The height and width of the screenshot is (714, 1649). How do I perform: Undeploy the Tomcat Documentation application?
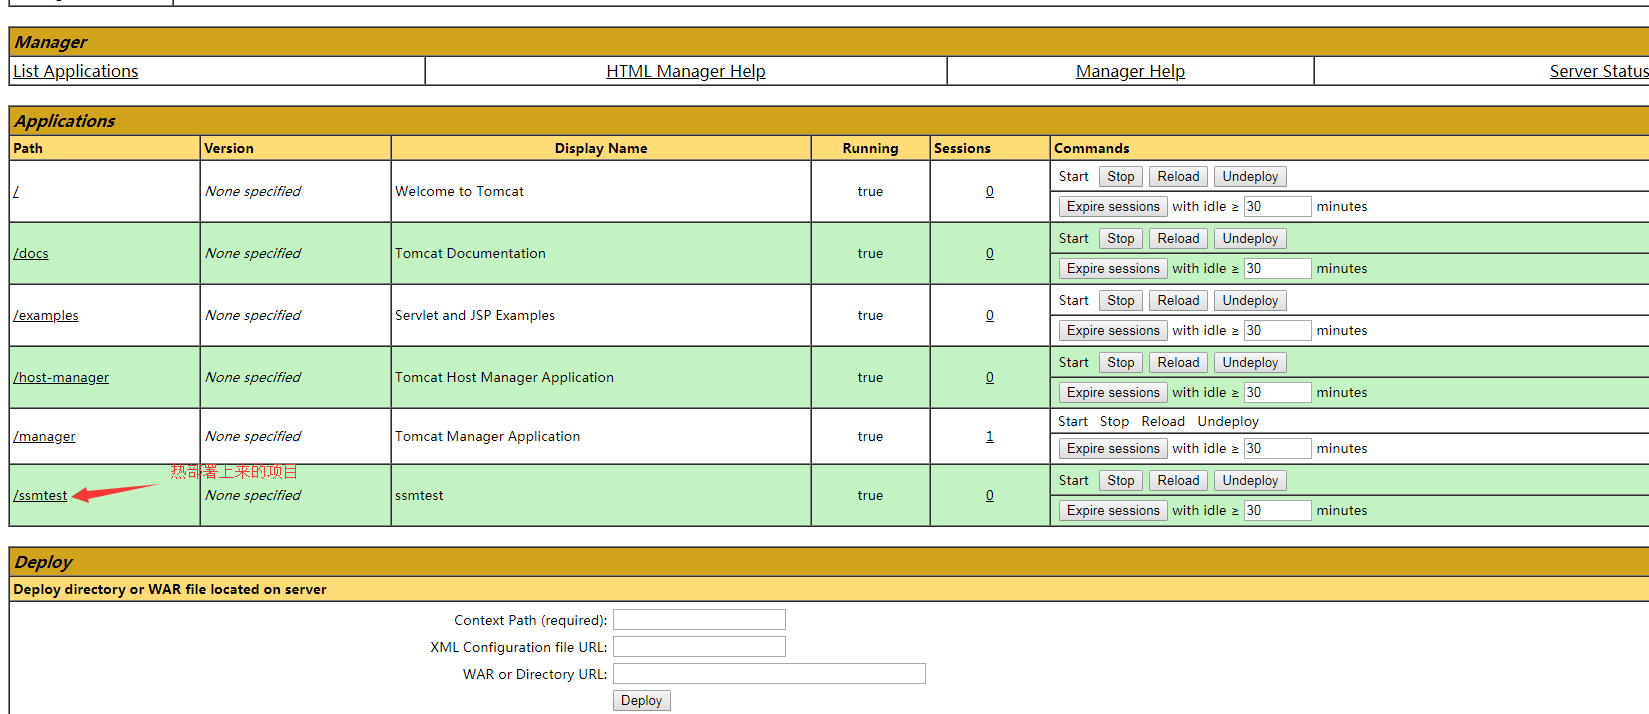point(1250,238)
